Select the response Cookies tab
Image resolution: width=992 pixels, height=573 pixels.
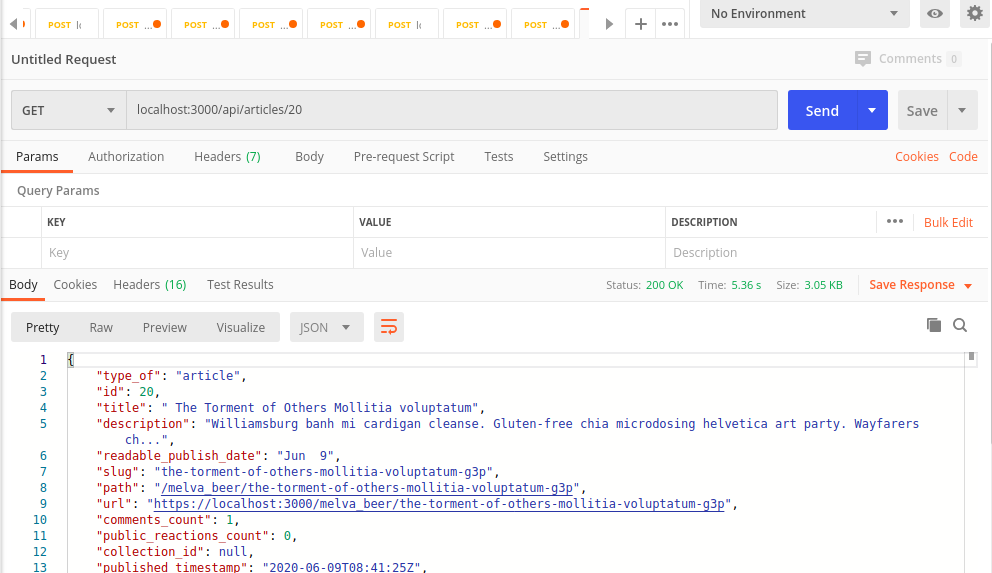click(75, 285)
